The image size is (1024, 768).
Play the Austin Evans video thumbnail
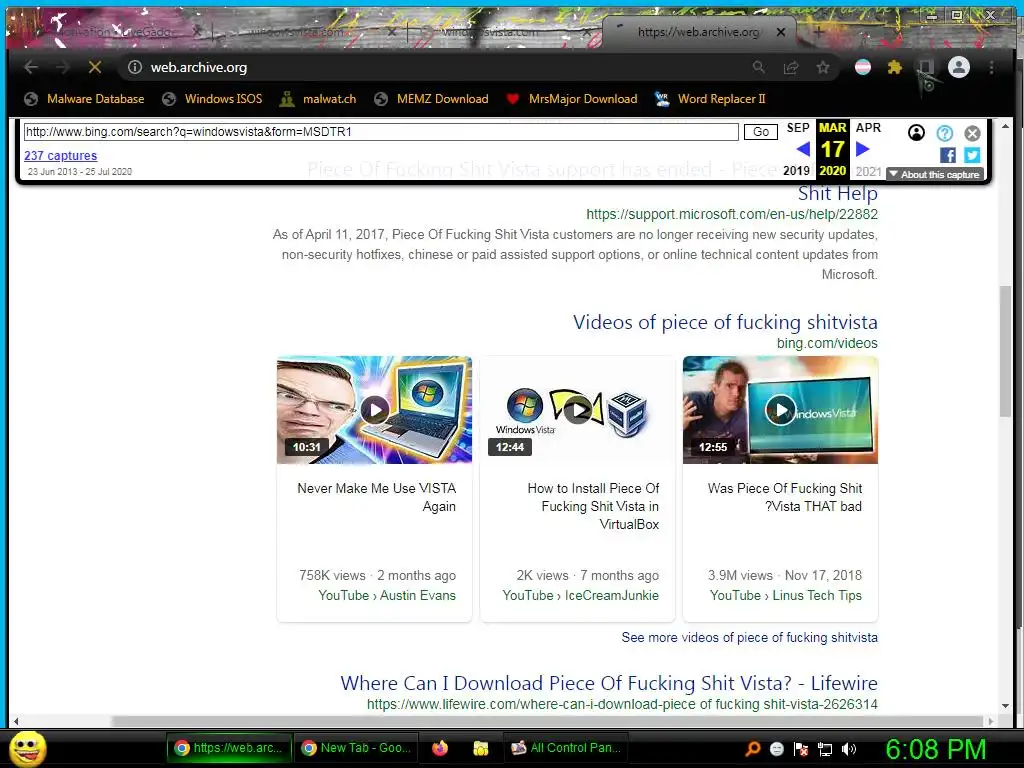374,410
